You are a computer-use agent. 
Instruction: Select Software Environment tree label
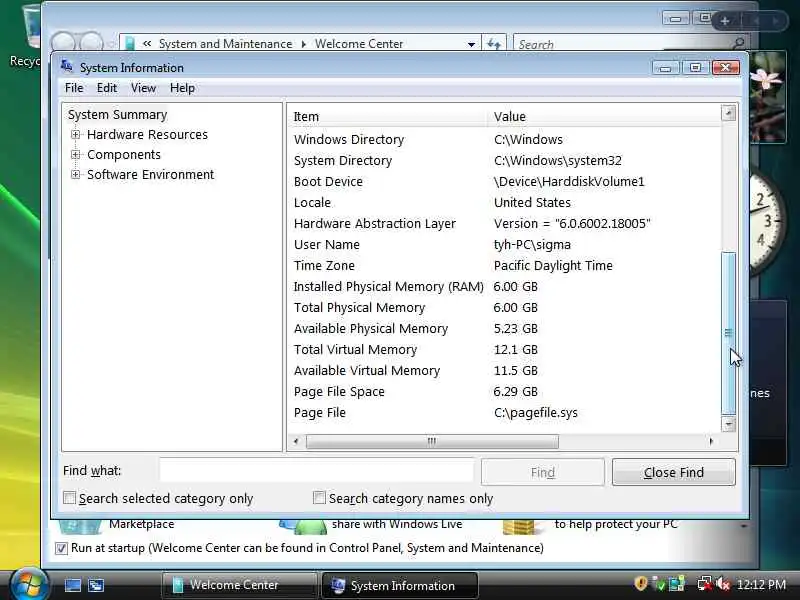pos(151,174)
